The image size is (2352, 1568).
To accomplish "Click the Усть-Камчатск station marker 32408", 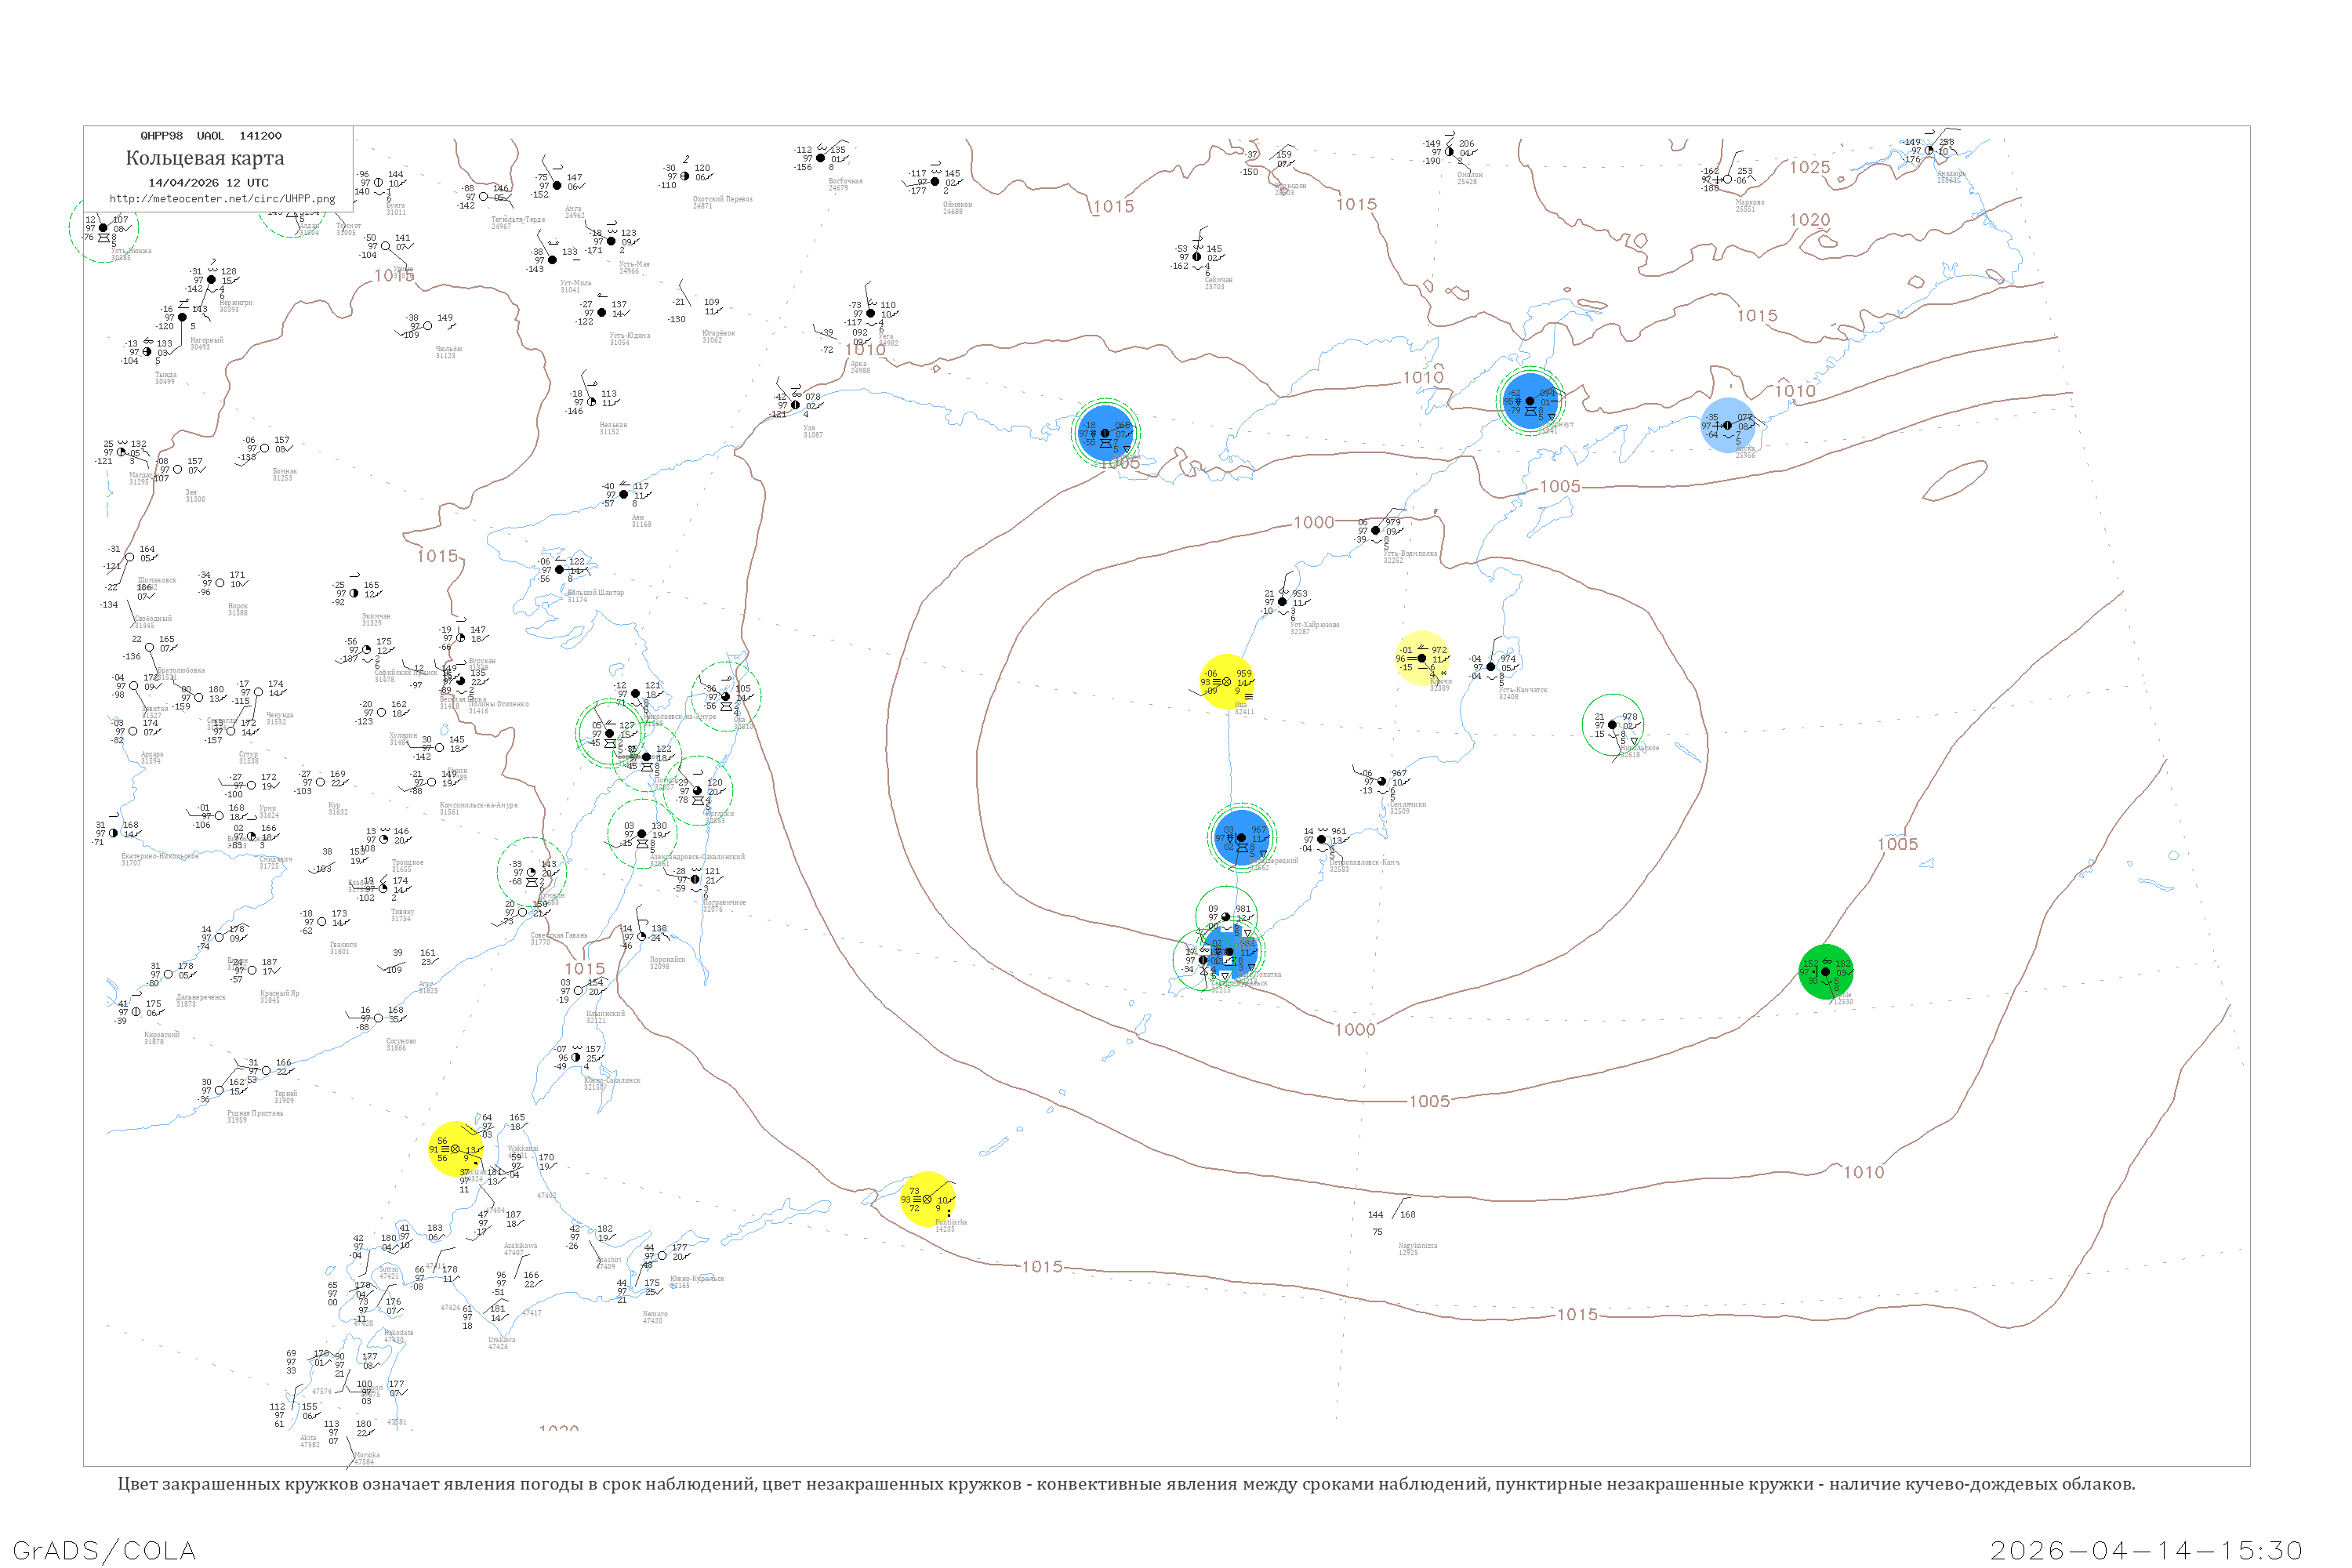I will point(1490,666).
